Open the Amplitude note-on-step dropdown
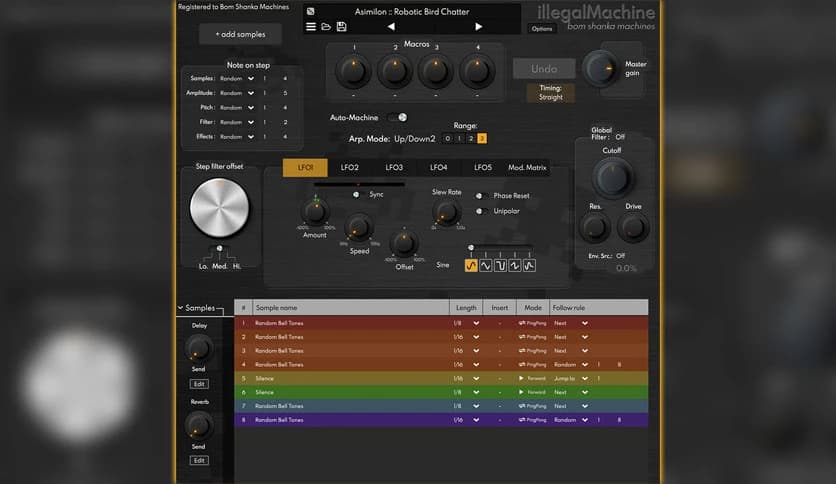Image resolution: width=836 pixels, height=484 pixels. [x=251, y=93]
